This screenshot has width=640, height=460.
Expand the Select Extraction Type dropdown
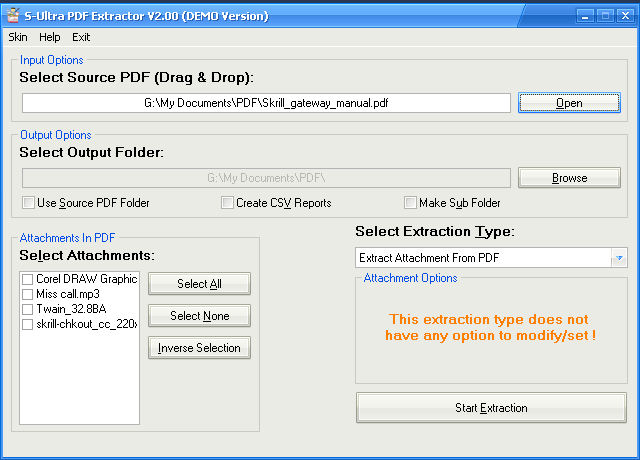pos(618,258)
